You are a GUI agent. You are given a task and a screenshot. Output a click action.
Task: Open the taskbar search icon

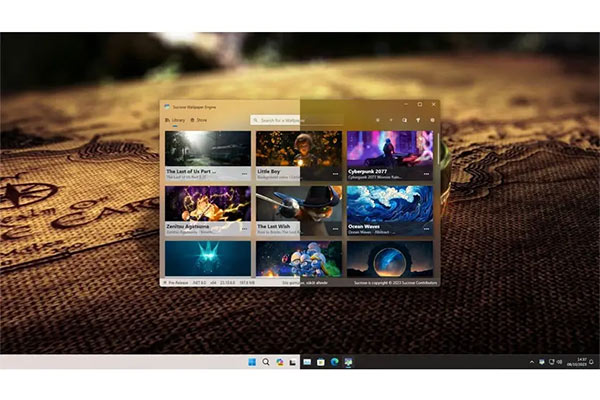(266, 361)
